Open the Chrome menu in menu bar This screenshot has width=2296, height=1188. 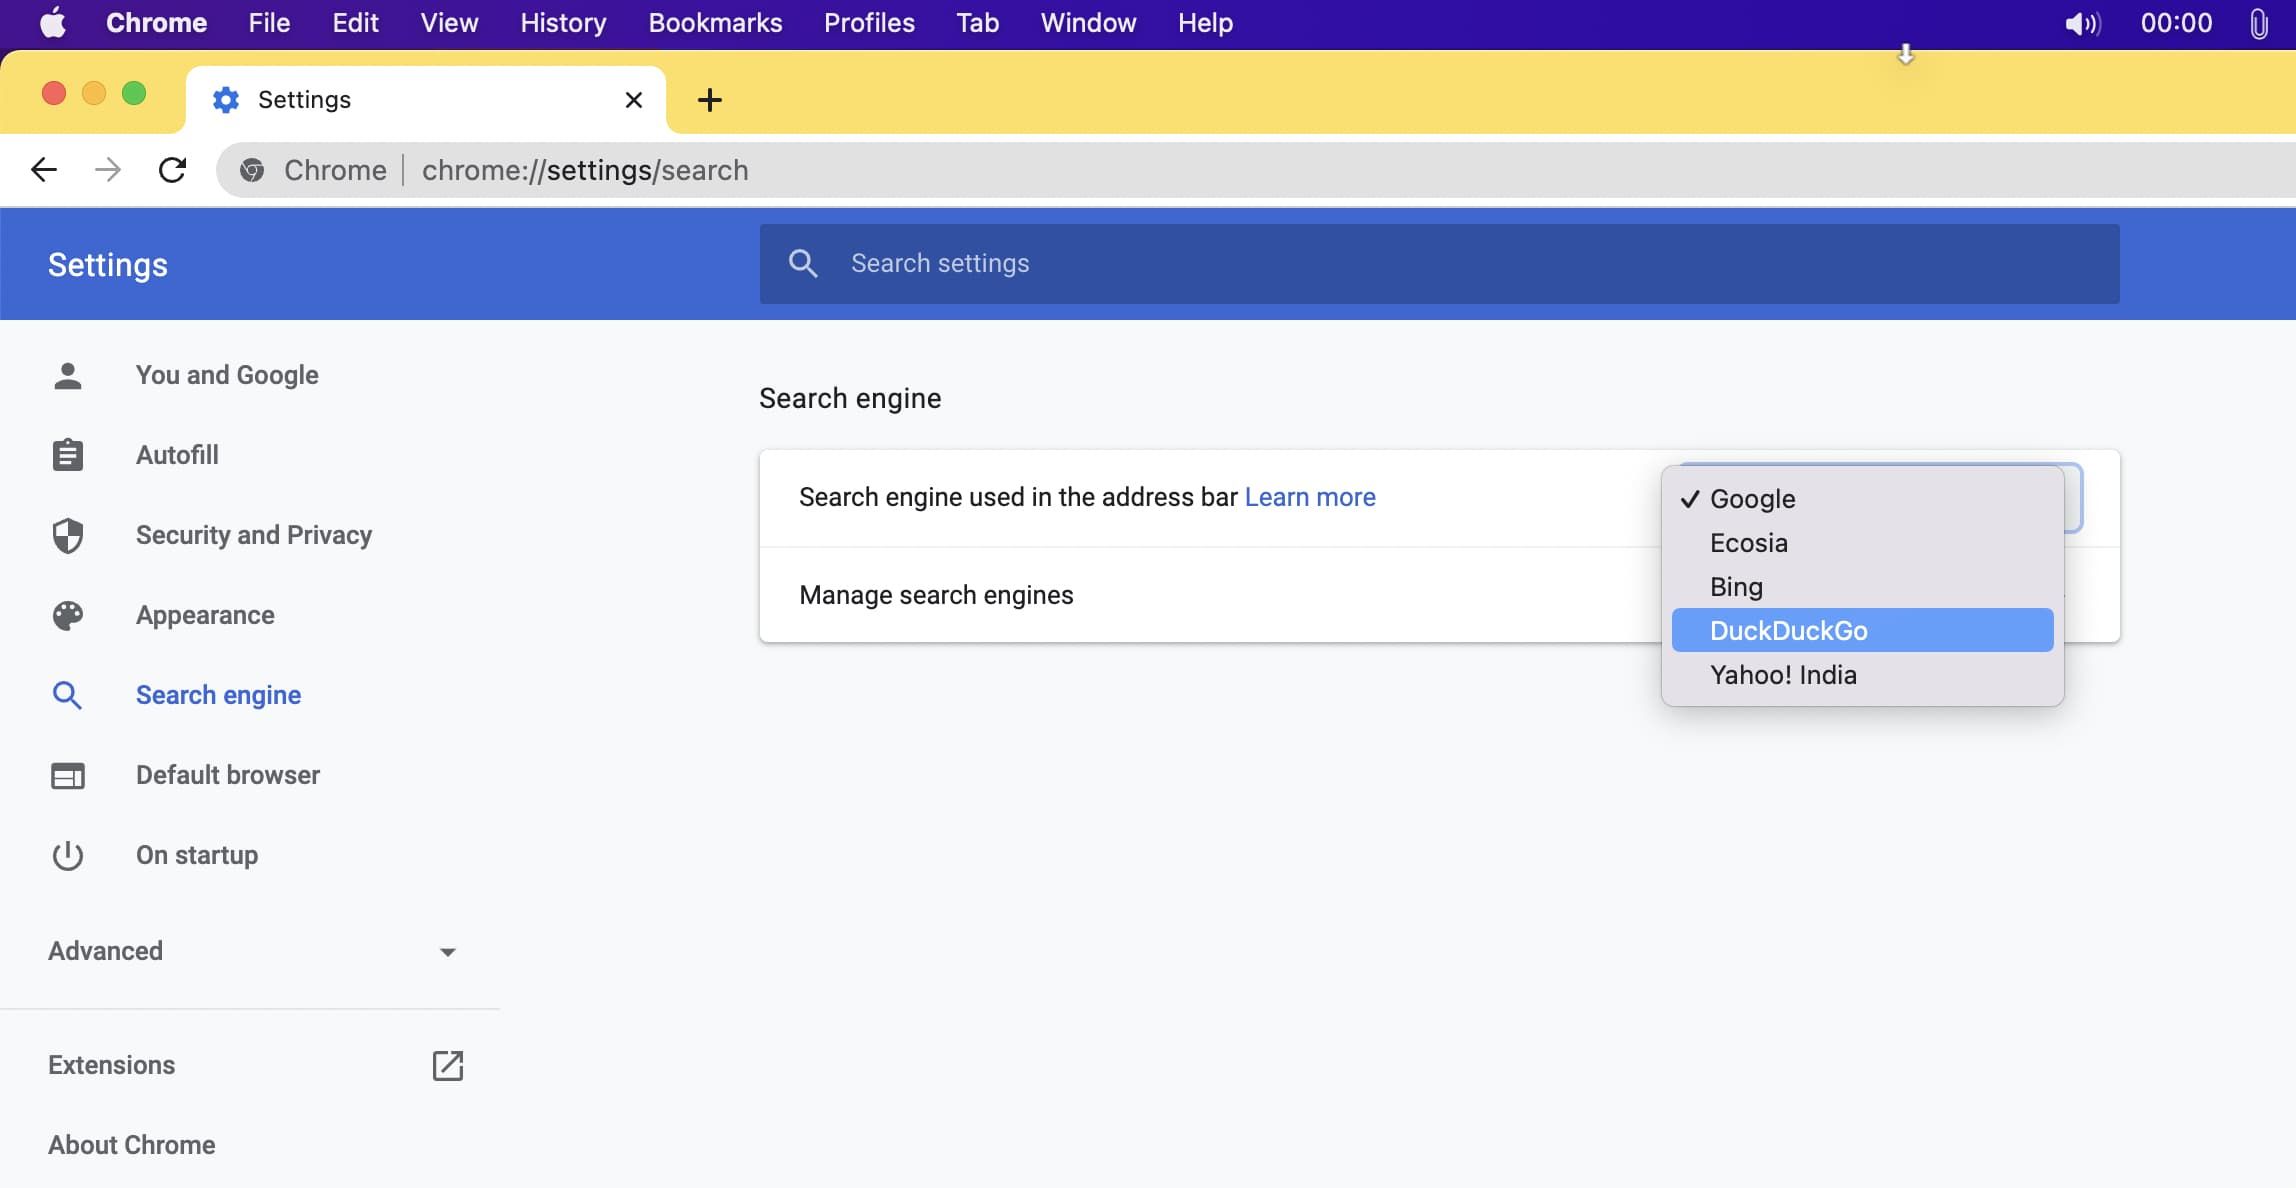pos(156,22)
